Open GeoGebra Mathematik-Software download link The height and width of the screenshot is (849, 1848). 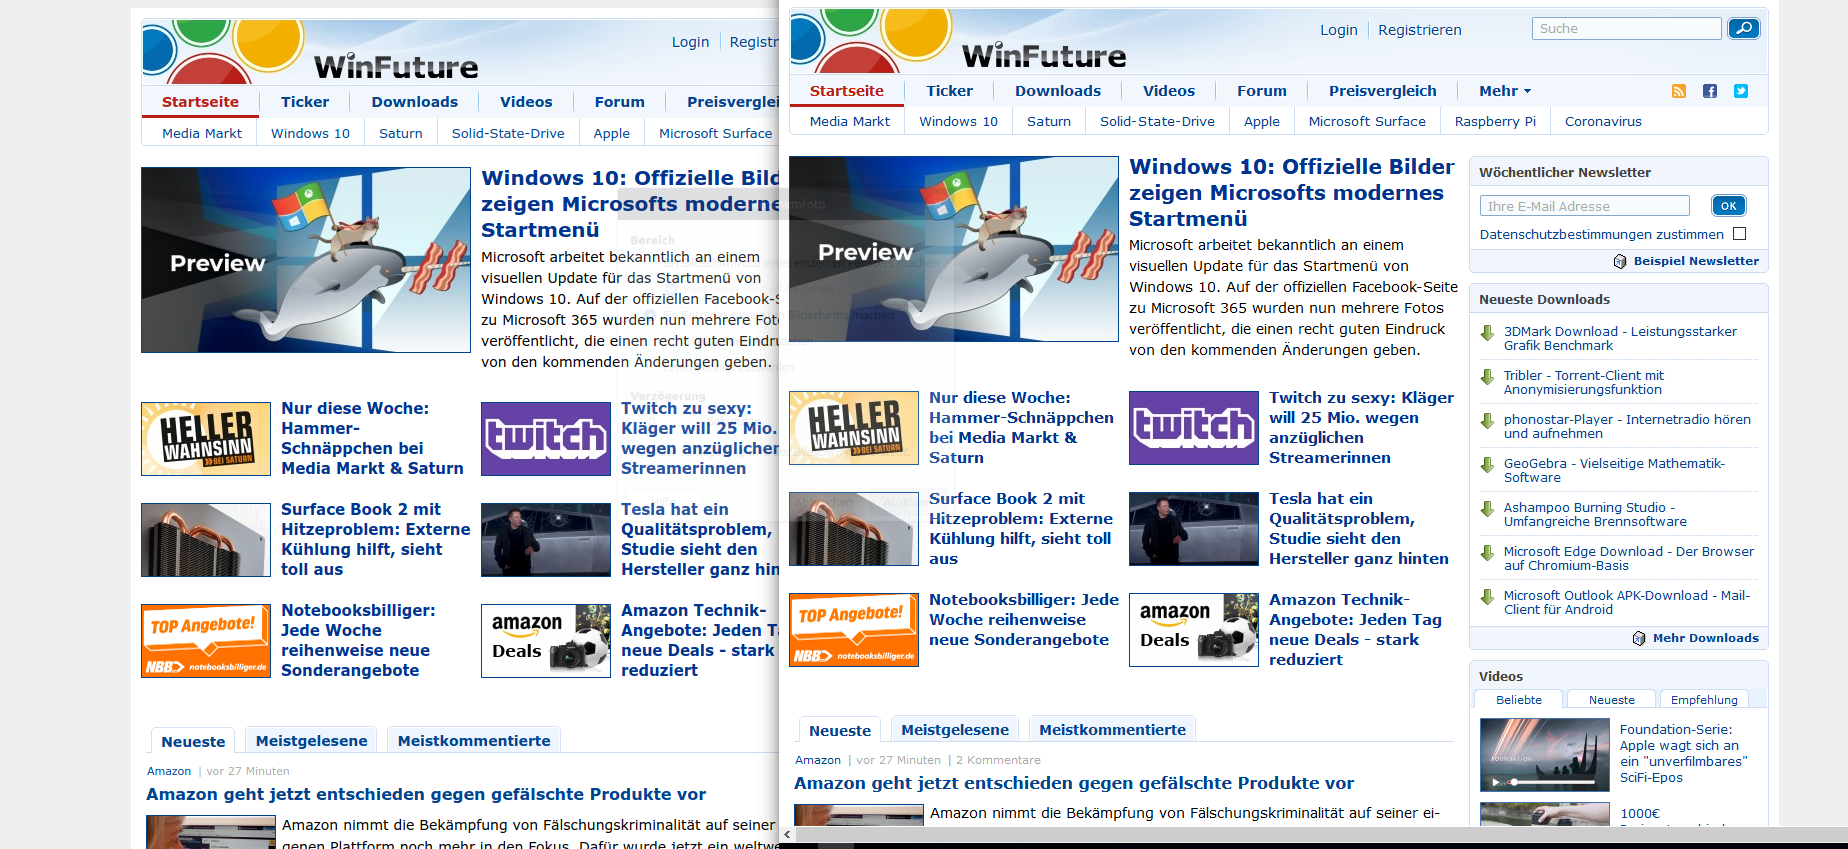[x=1614, y=470]
